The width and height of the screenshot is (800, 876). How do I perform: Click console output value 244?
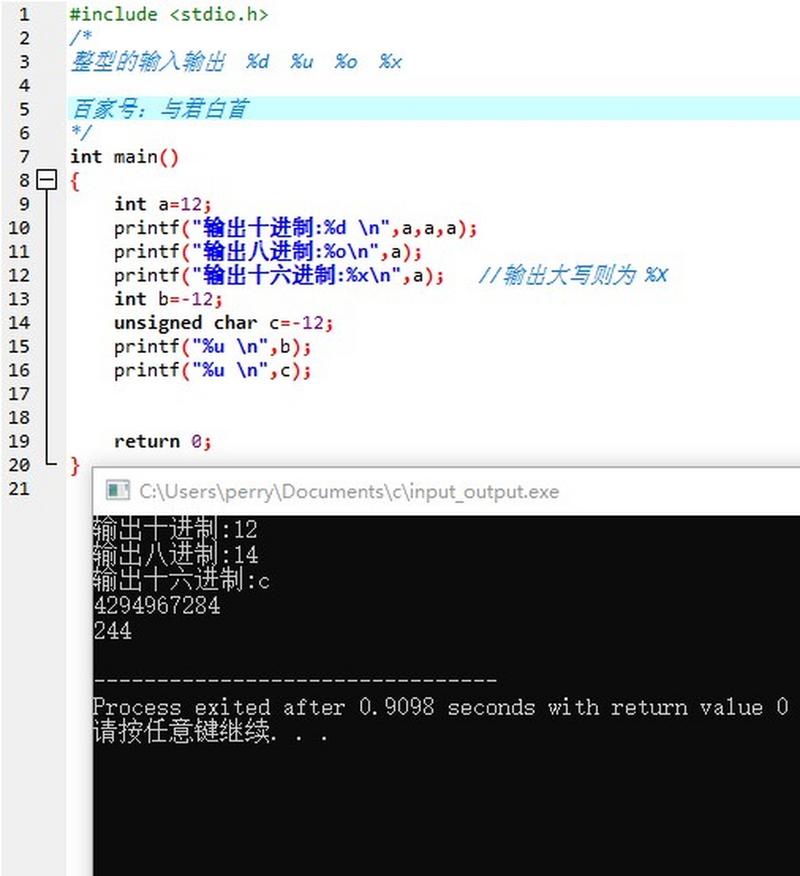(x=113, y=631)
